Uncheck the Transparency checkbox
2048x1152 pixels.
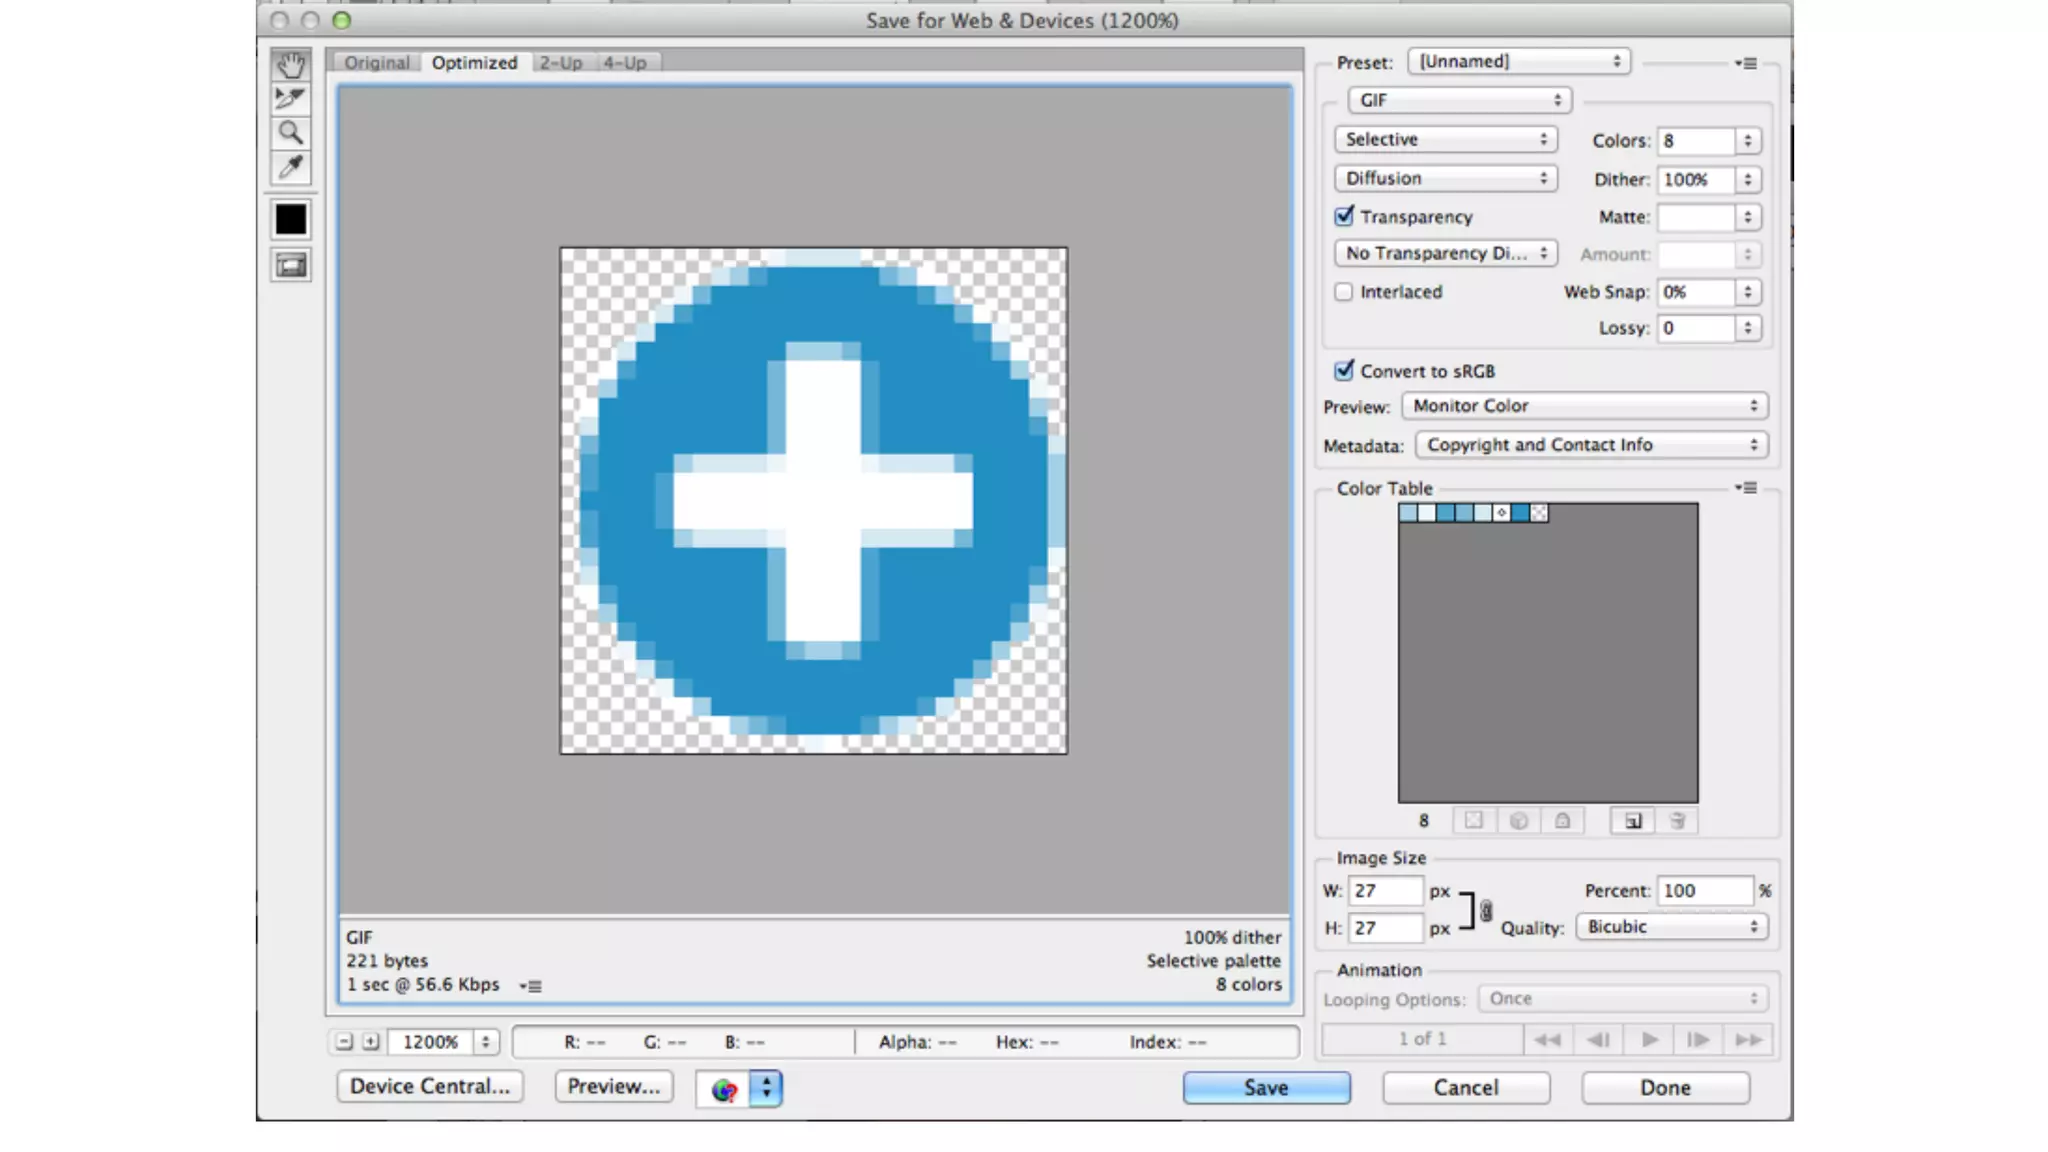click(x=1344, y=216)
